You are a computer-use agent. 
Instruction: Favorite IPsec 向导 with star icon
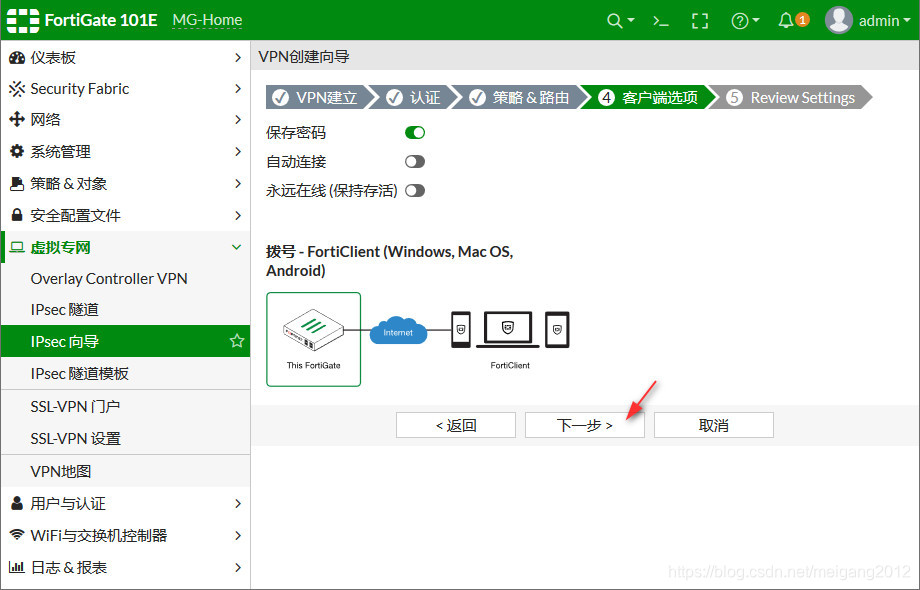[237, 341]
